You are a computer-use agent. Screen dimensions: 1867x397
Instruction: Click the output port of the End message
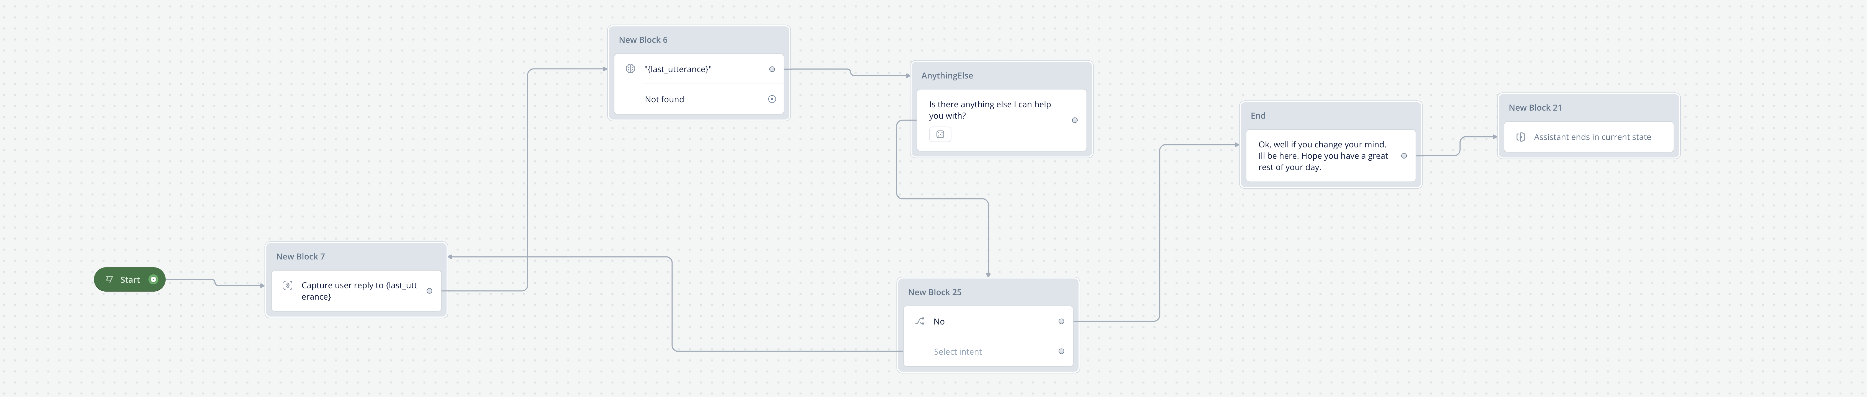(x=1404, y=156)
